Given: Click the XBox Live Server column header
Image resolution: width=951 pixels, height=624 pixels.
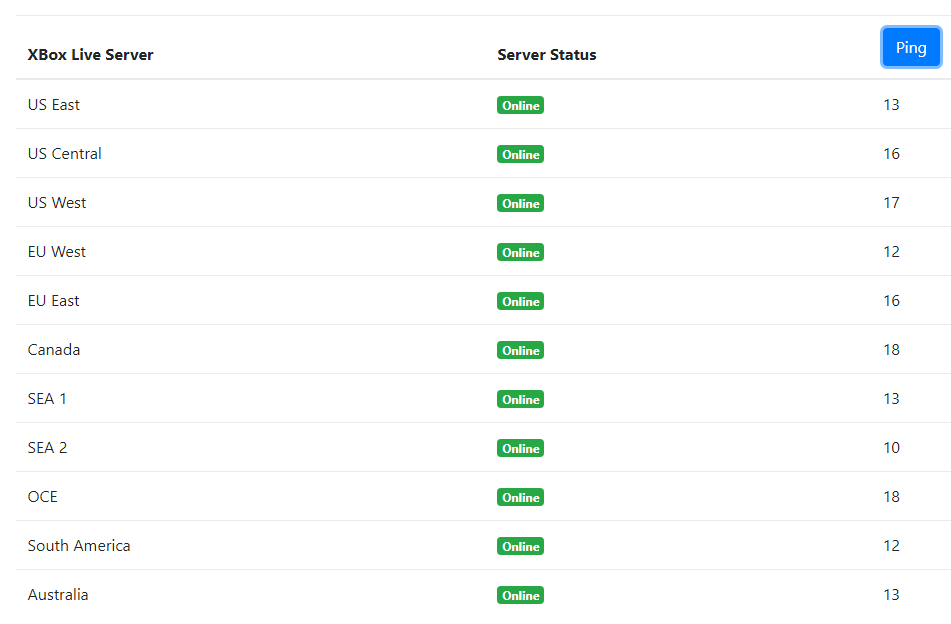Looking at the screenshot, I should coord(91,55).
